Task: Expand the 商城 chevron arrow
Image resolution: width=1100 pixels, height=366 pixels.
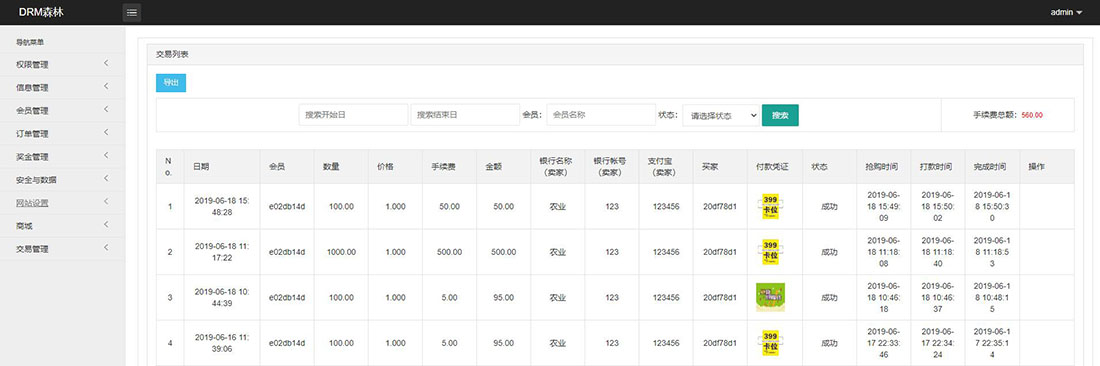Action: coord(106,225)
